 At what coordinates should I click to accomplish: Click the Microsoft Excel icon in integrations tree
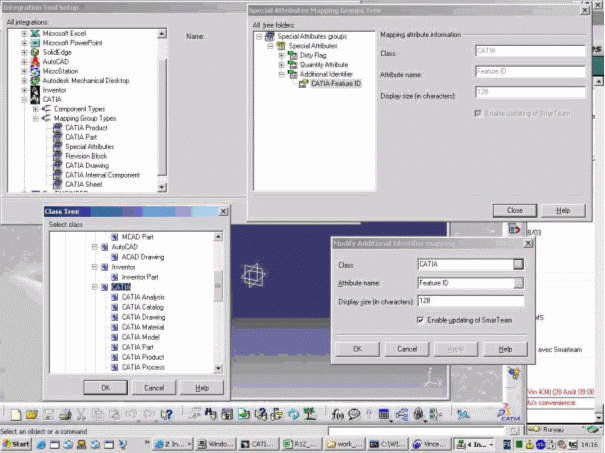point(35,33)
